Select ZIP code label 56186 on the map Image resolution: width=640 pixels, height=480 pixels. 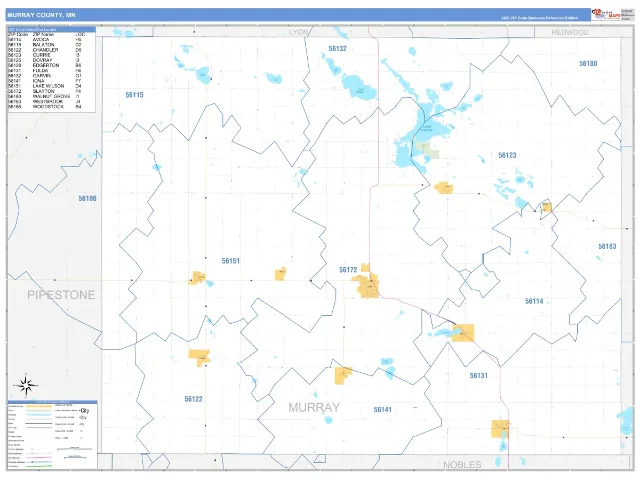coord(87,198)
